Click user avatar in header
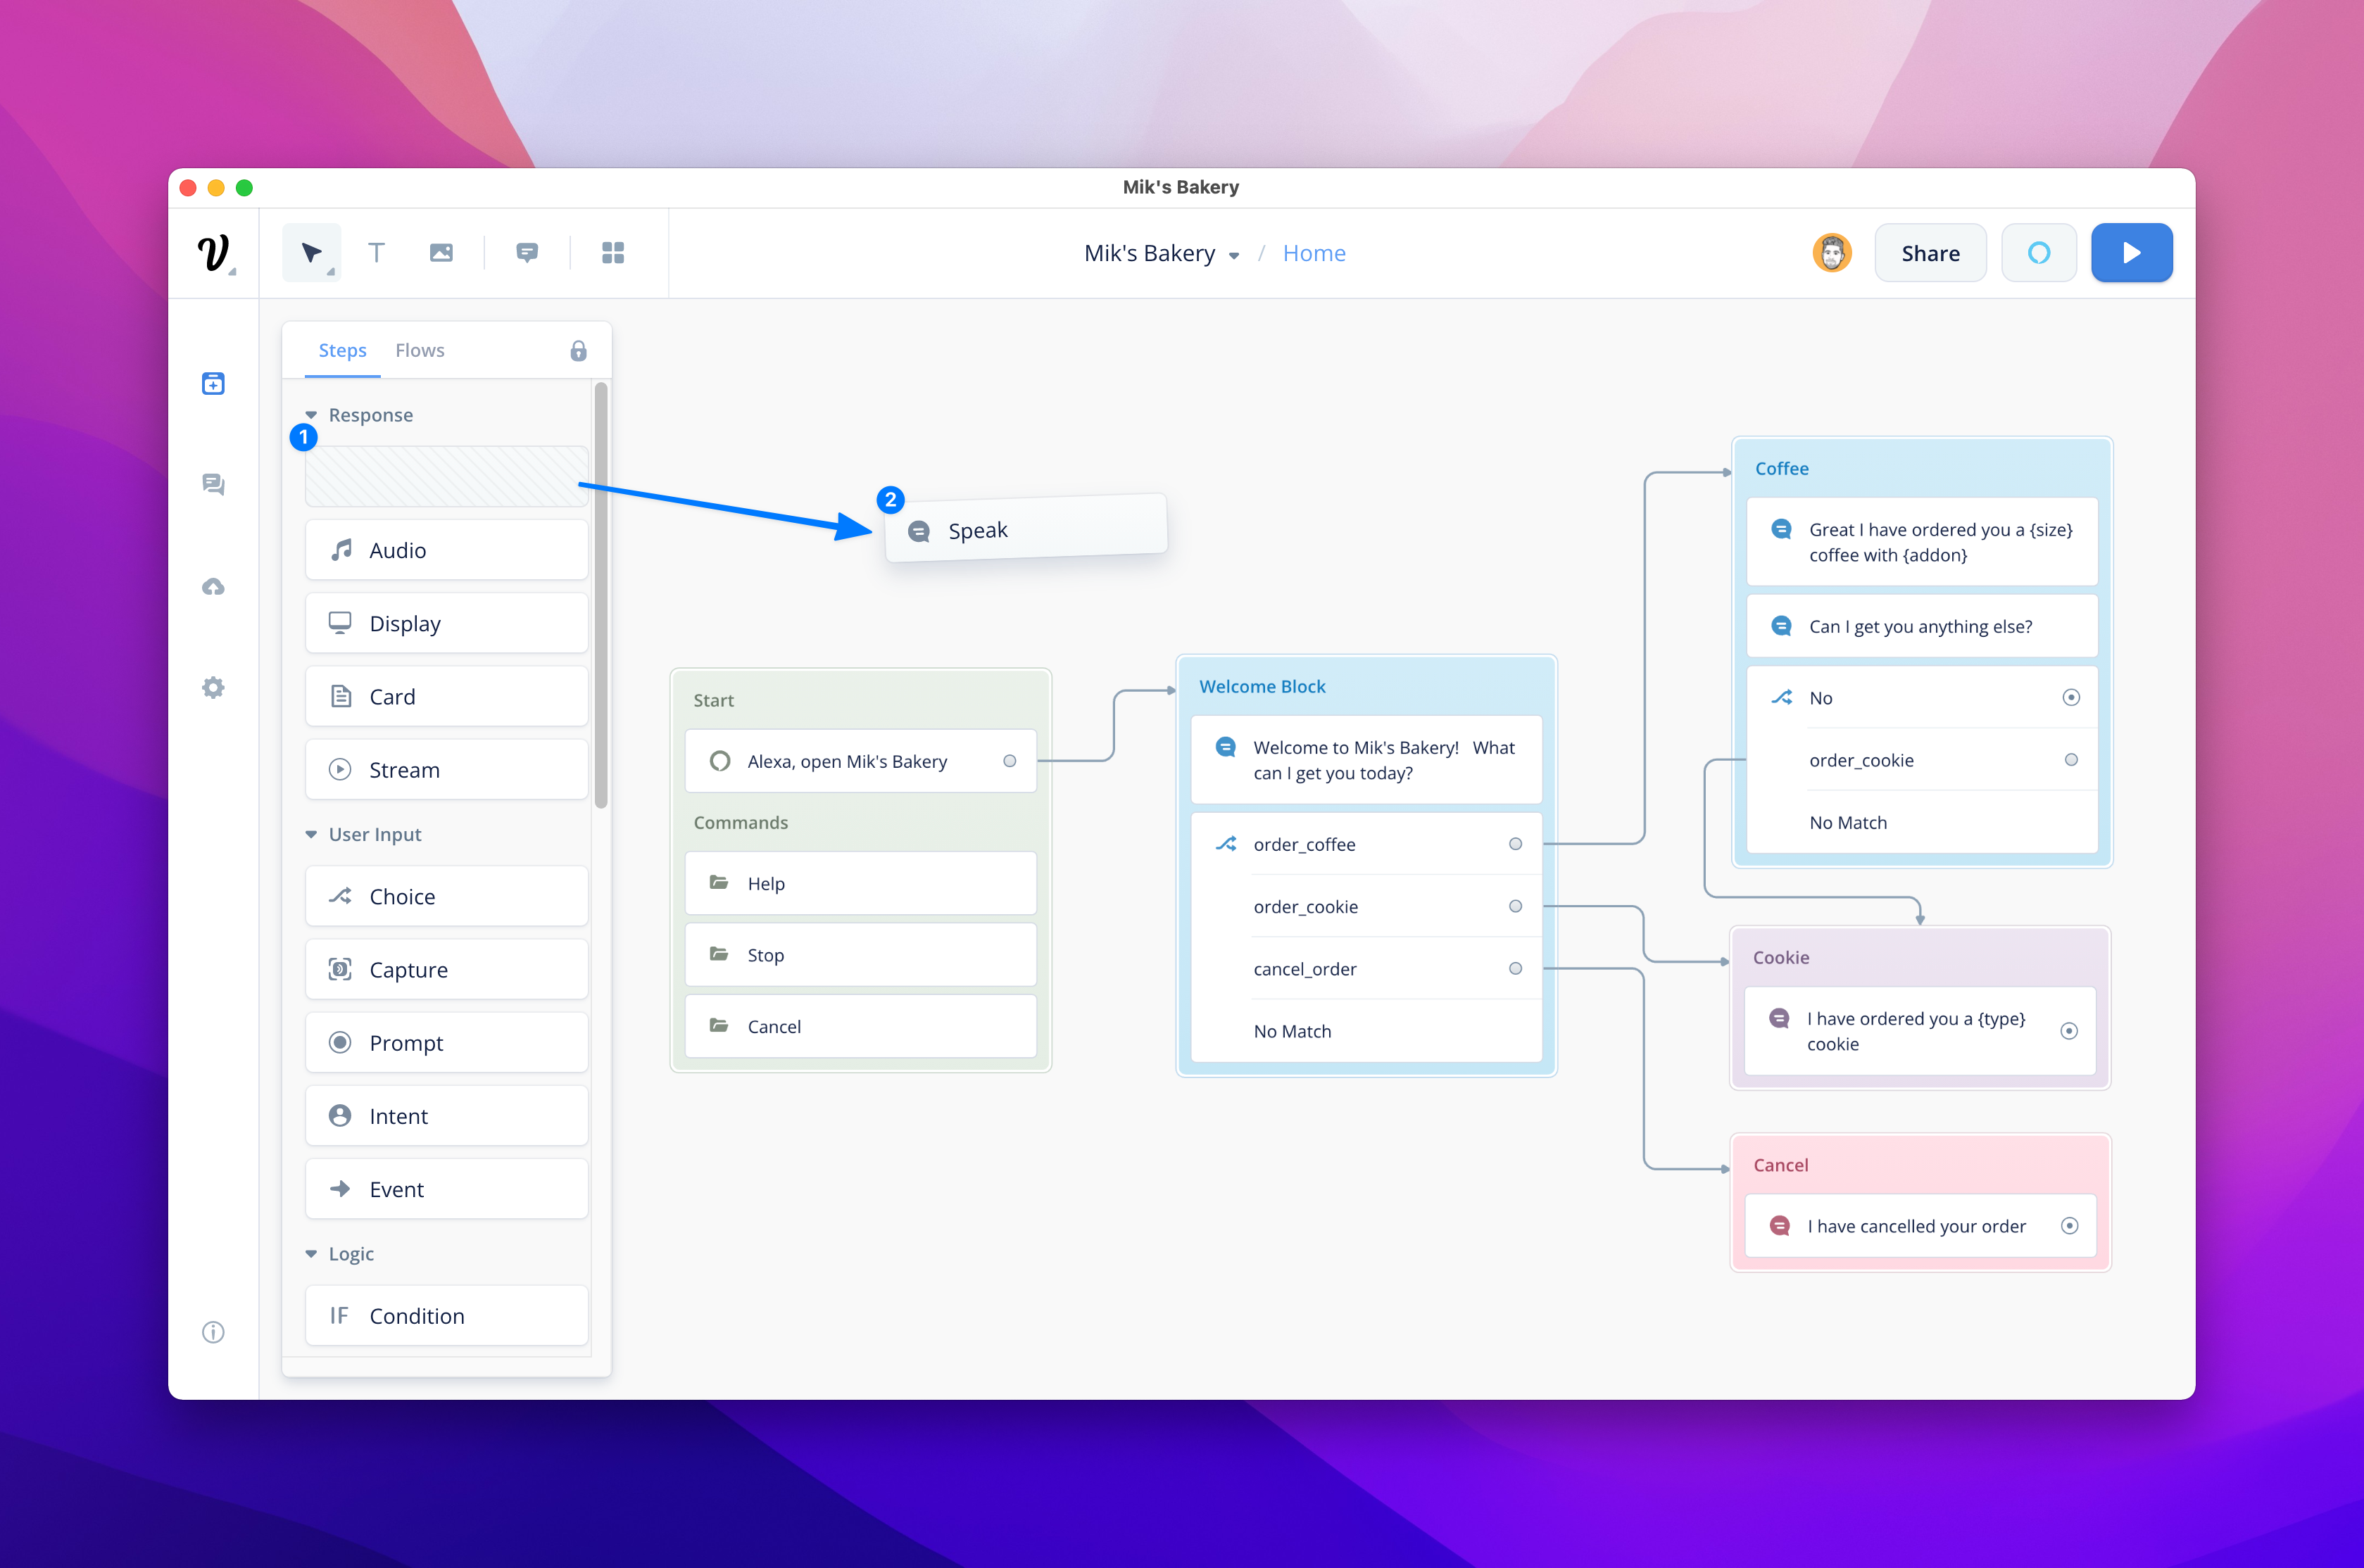Viewport: 2364px width, 1568px height. (x=1832, y=253)
